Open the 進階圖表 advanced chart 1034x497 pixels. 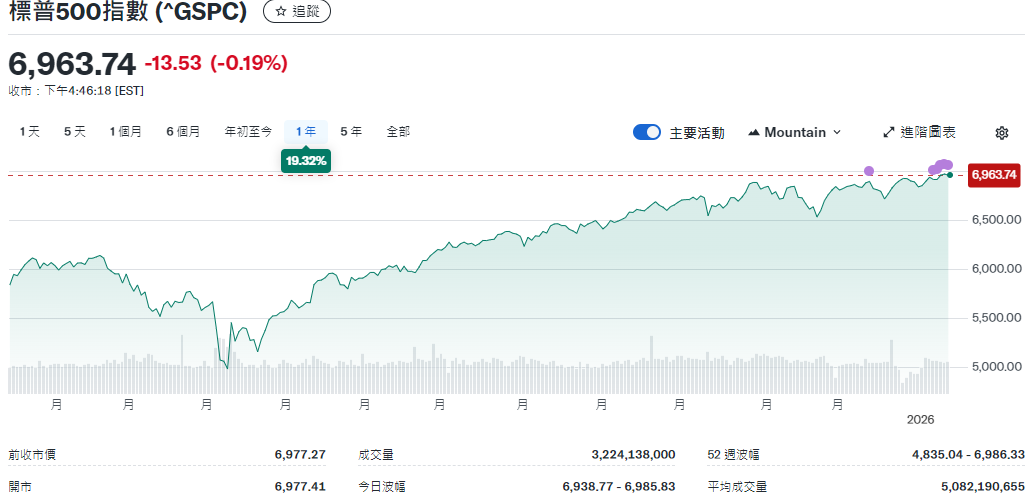919,132
